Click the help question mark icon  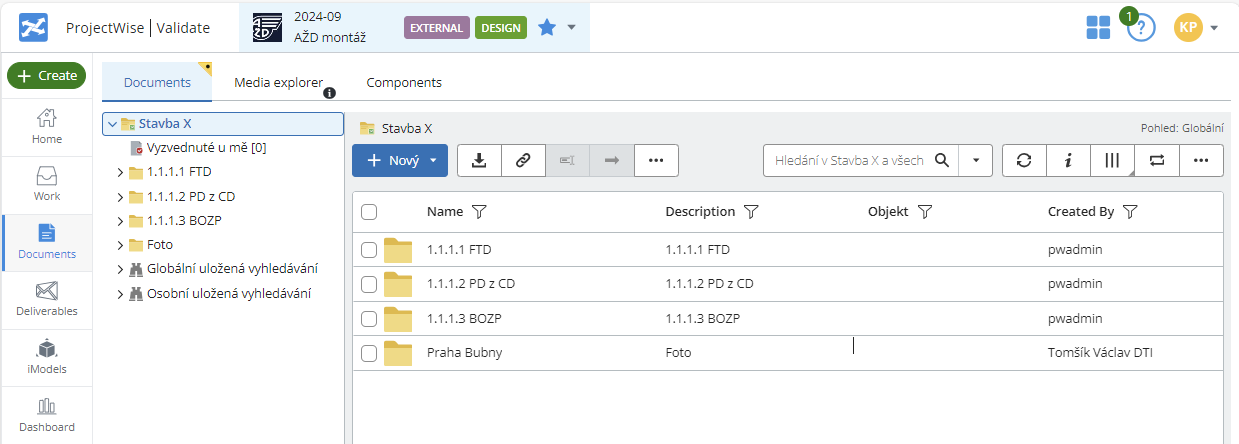click(1141, 28)
